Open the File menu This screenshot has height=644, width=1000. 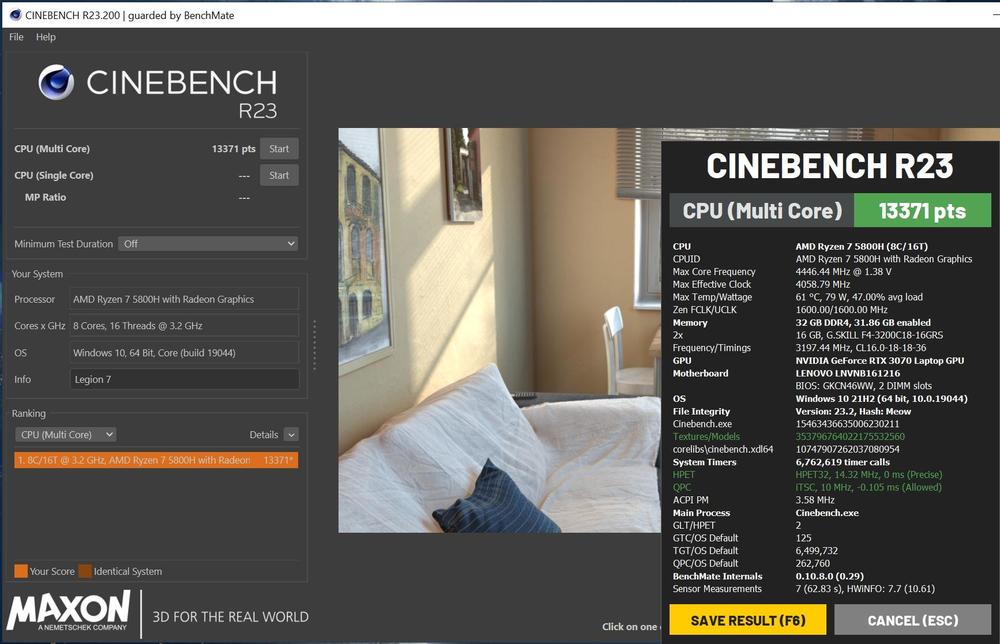click(x=16, y=37)
